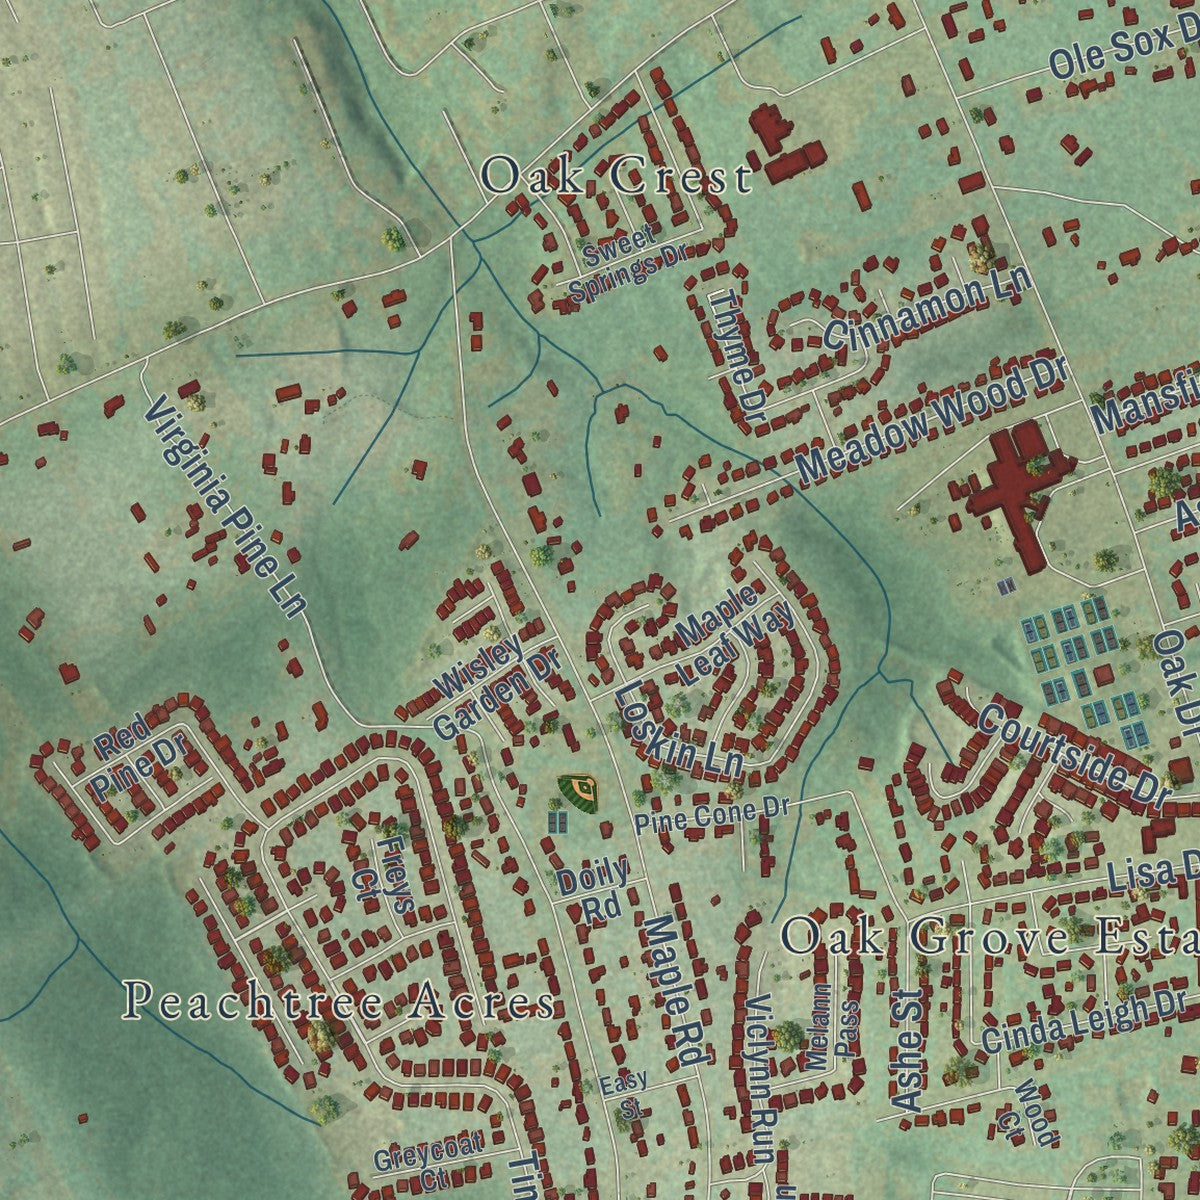This screenshot has width=1200, height=1200.
Task: Click the Cinda Leigh Dr label
Action: (x=1083, y=1023)
